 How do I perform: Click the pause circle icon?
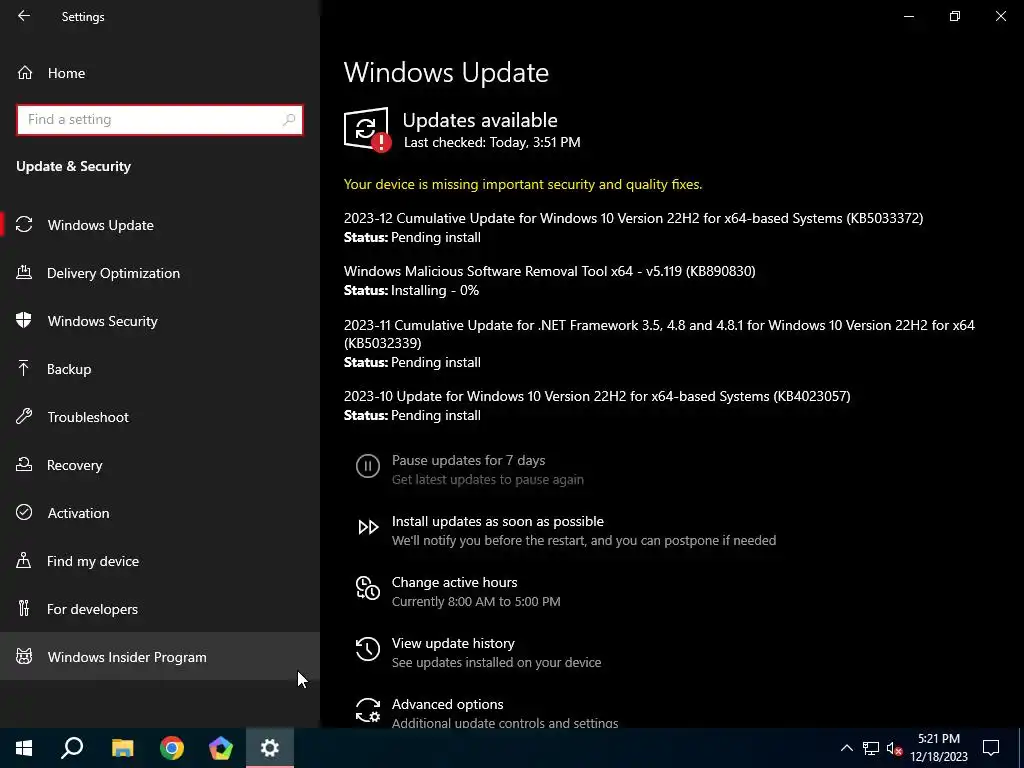[368, 466]
